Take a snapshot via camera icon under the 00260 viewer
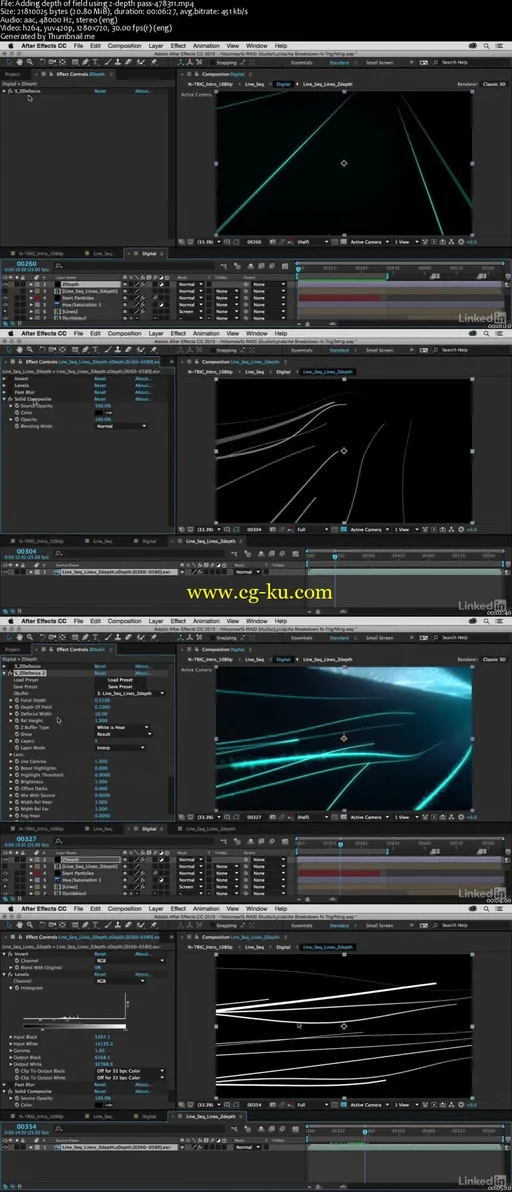This screenshot has width=512, height=1192. pos(272,242)
